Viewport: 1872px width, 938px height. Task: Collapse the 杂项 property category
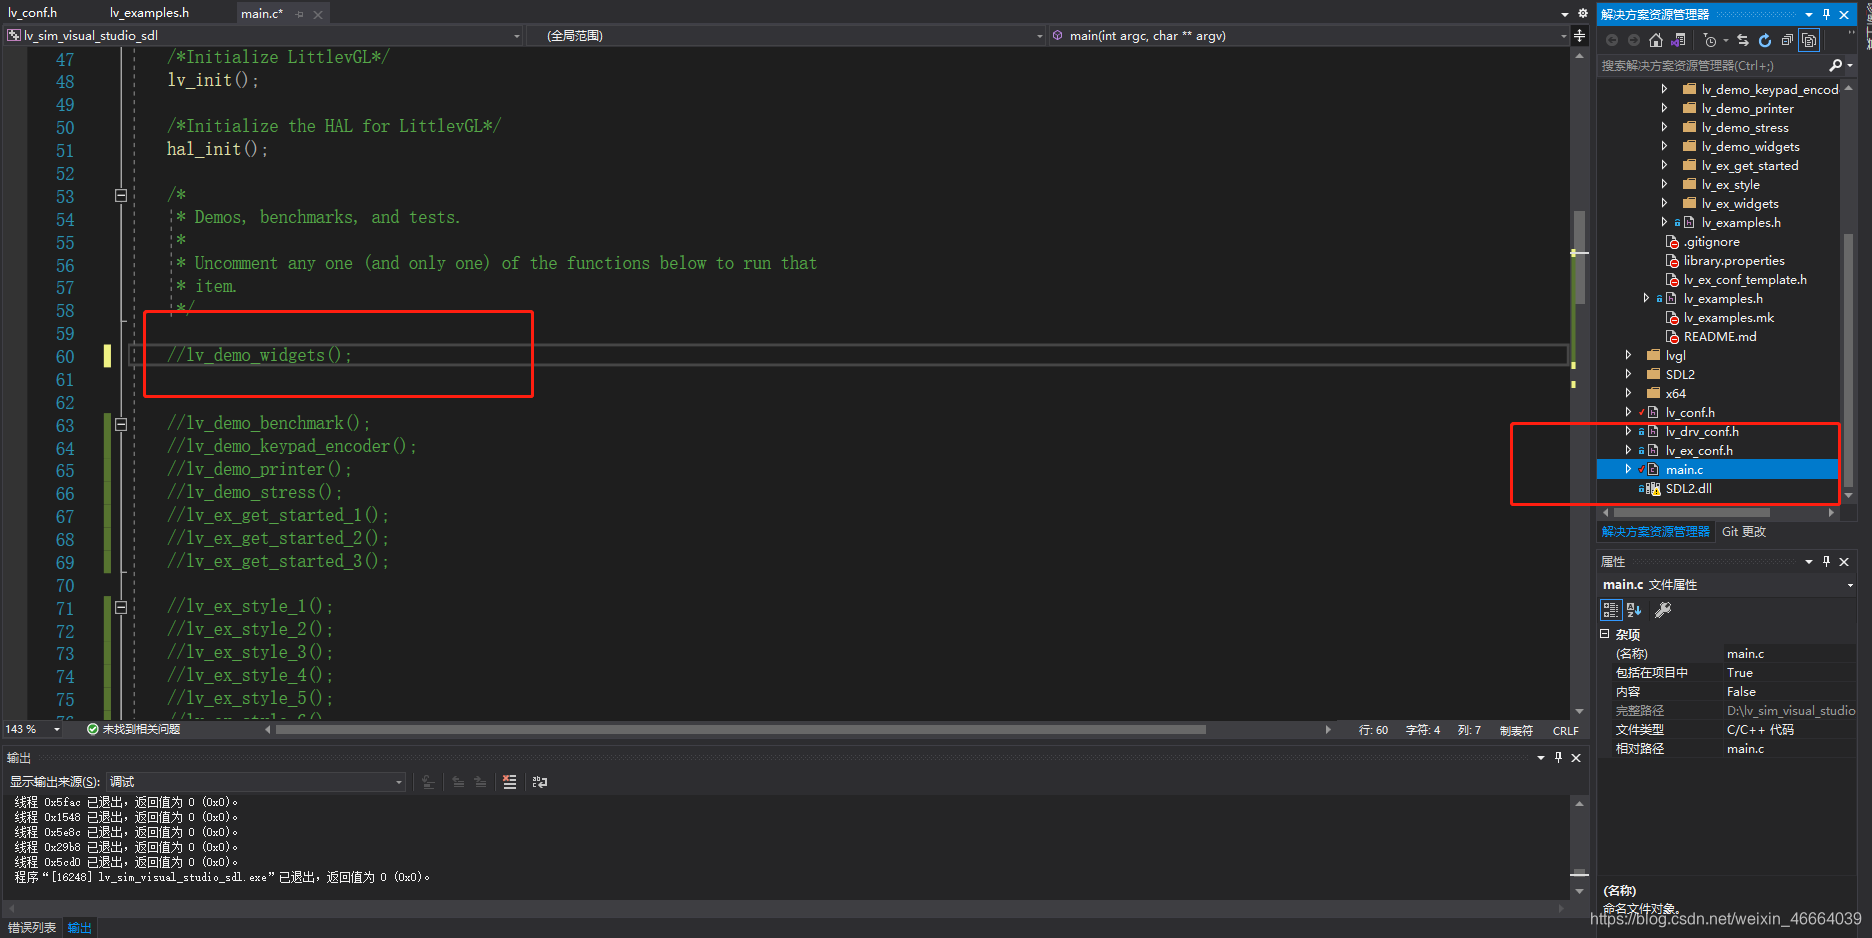(1605, 634)
